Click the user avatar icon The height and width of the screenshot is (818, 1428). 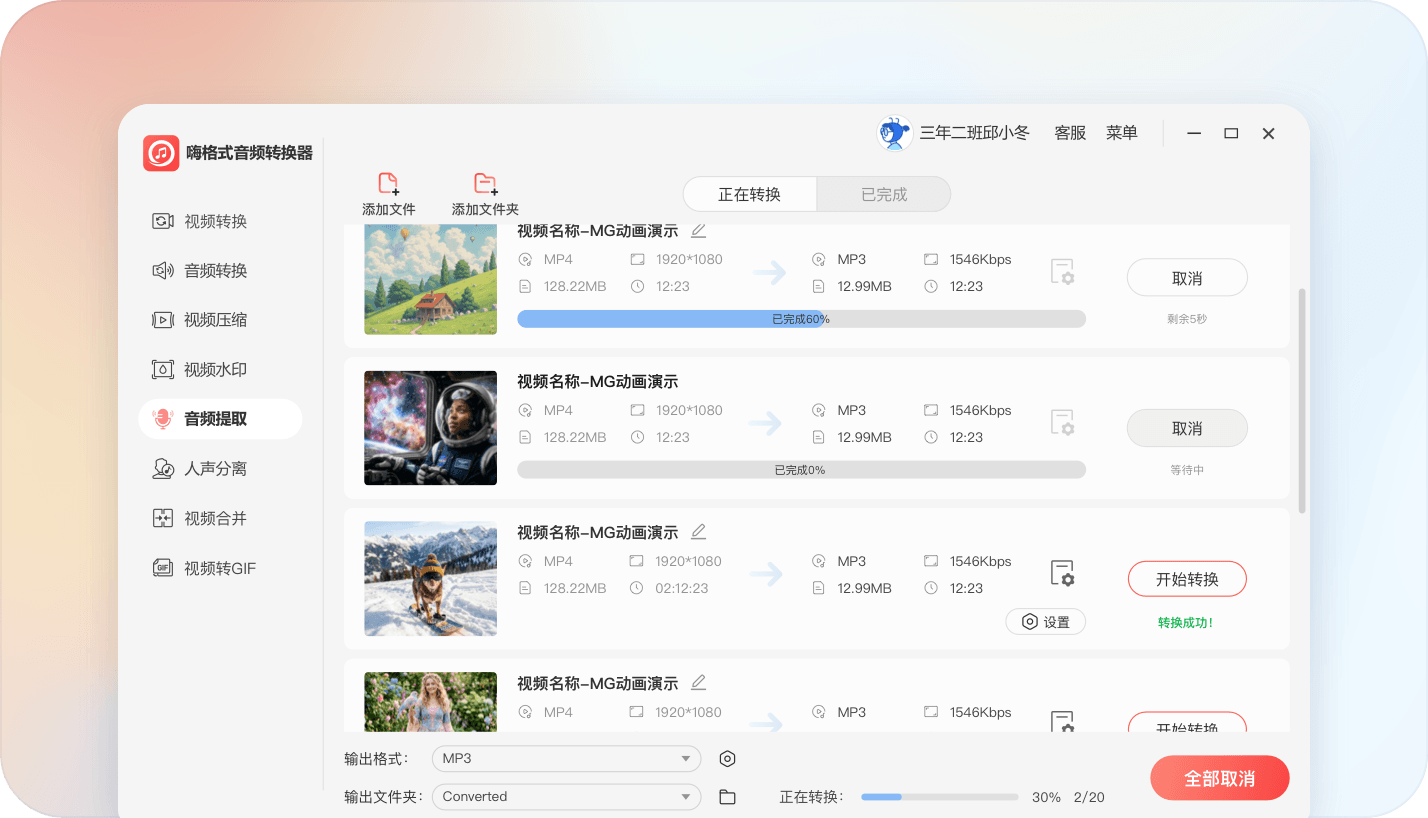point(894,133)
